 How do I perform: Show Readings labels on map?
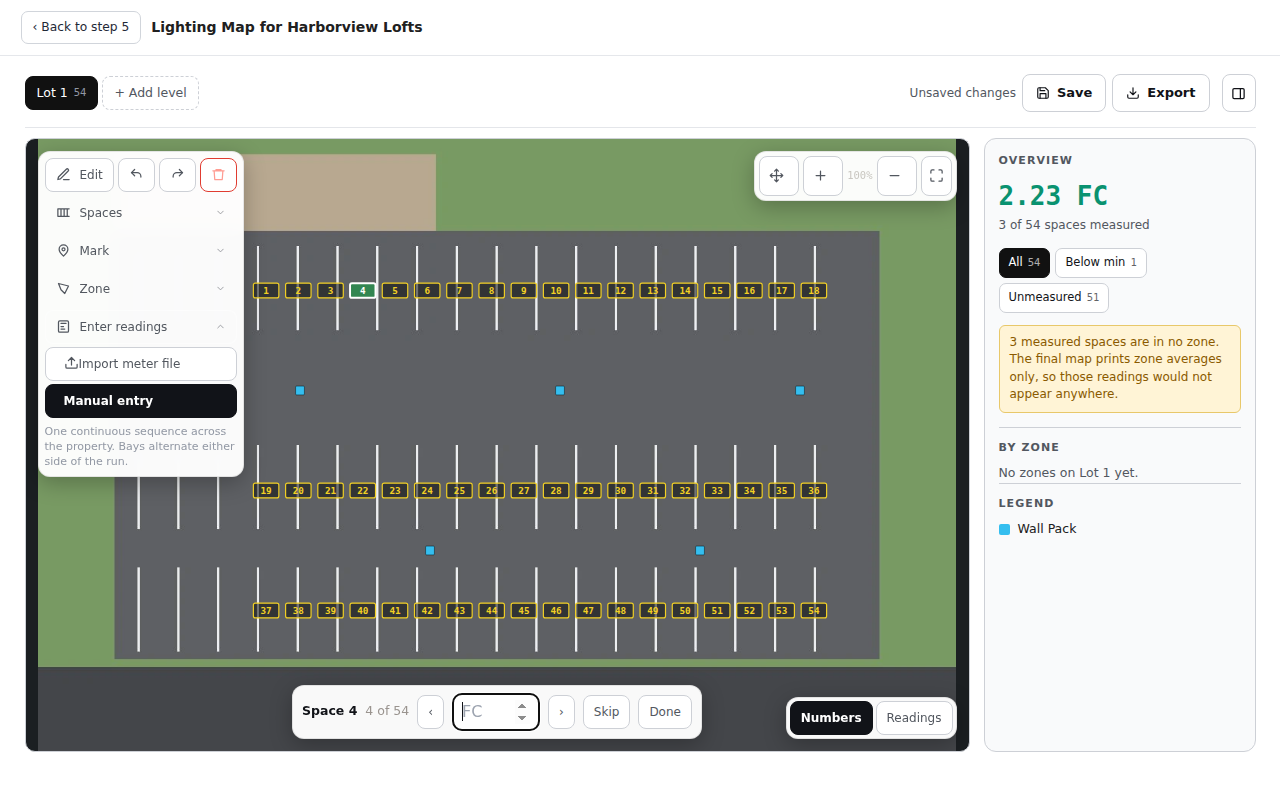pos(914,718)
